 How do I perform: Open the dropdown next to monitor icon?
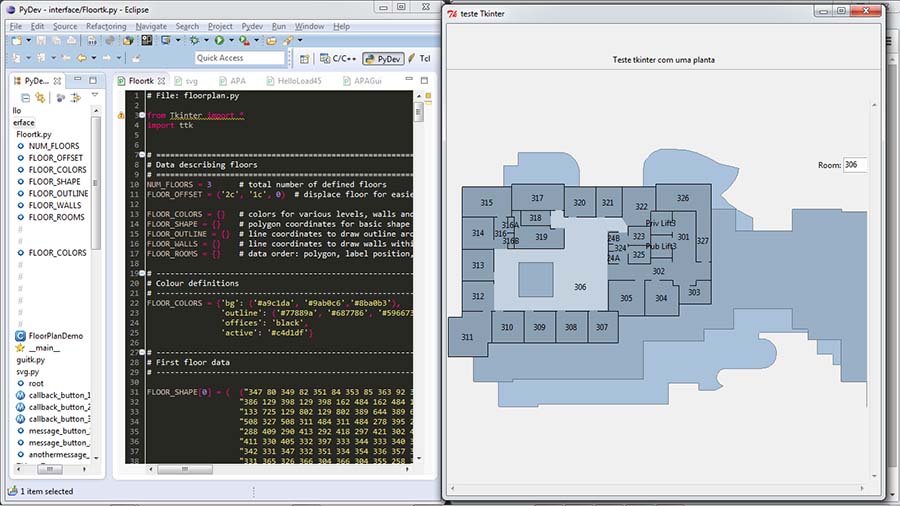[x=178, y=41]
